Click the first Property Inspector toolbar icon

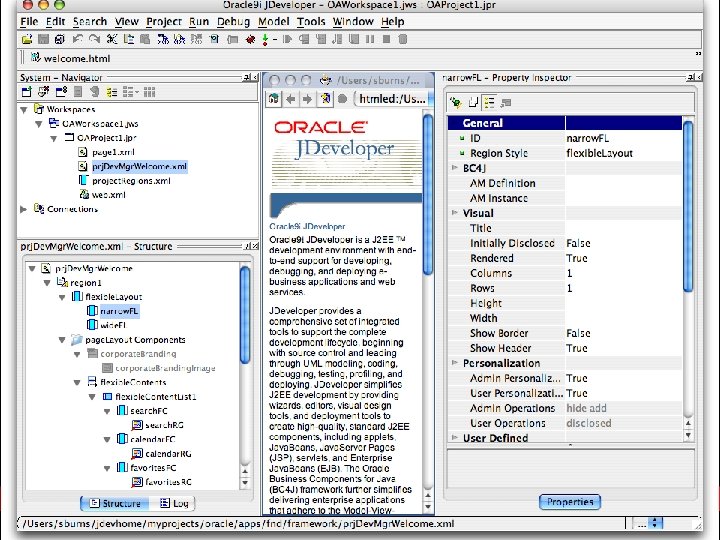[x=456, y=102]
